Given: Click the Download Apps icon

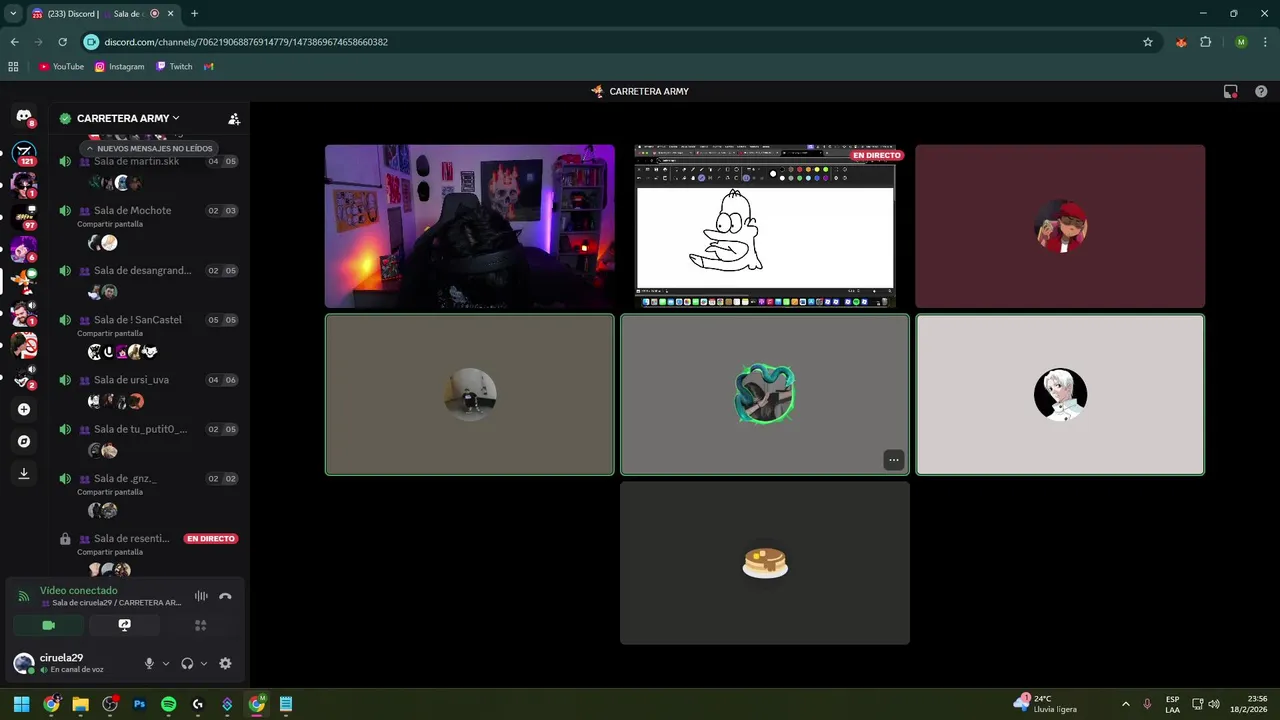Looking at the screenshot, I should [24, 474].
